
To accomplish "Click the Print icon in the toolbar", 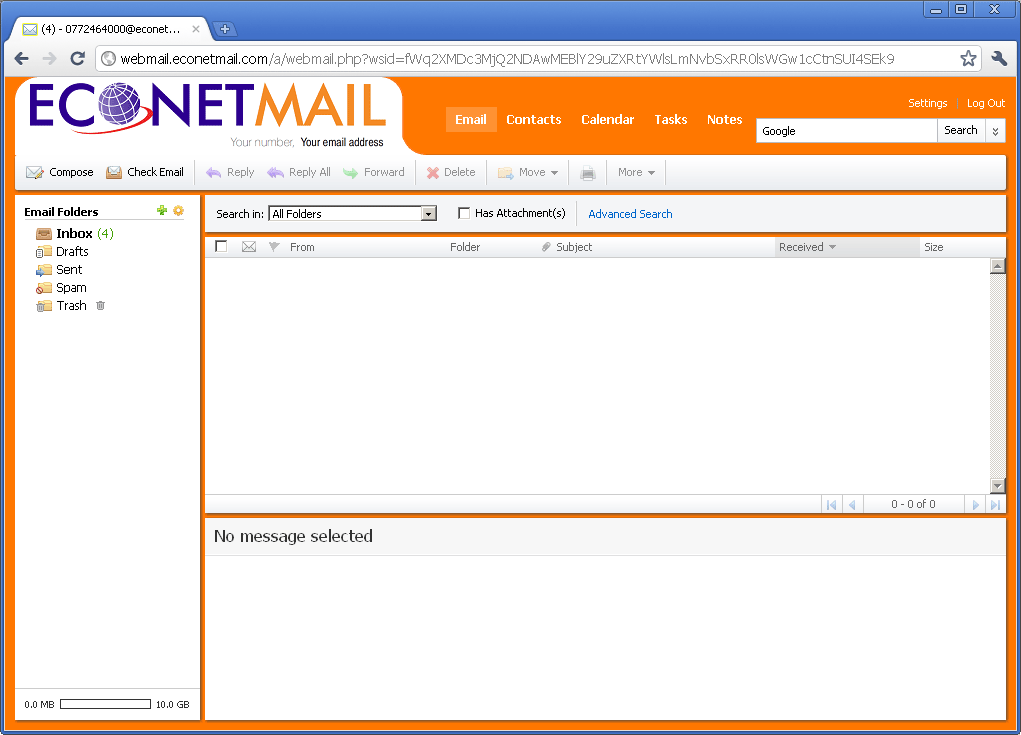I will click(x=588, y=172).
